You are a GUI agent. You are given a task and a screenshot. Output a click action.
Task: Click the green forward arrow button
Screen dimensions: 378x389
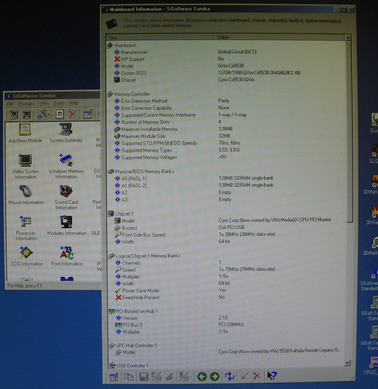(215, 376)
